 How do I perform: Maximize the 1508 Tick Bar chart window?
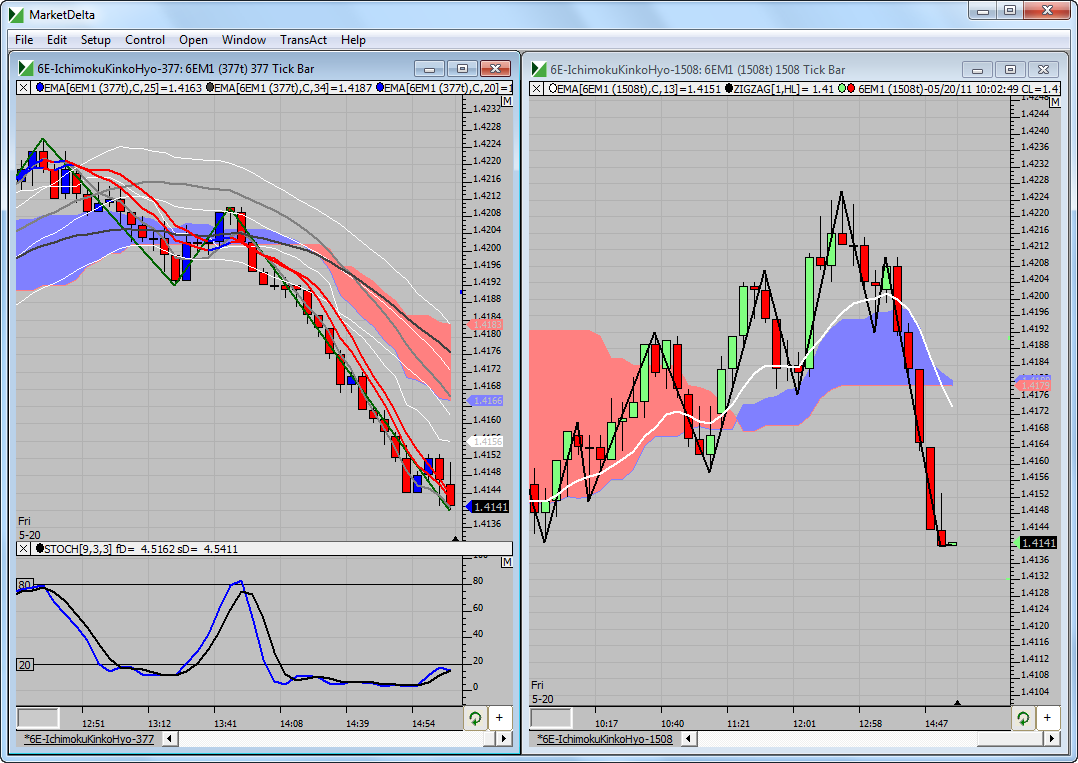pos(1010,69)
